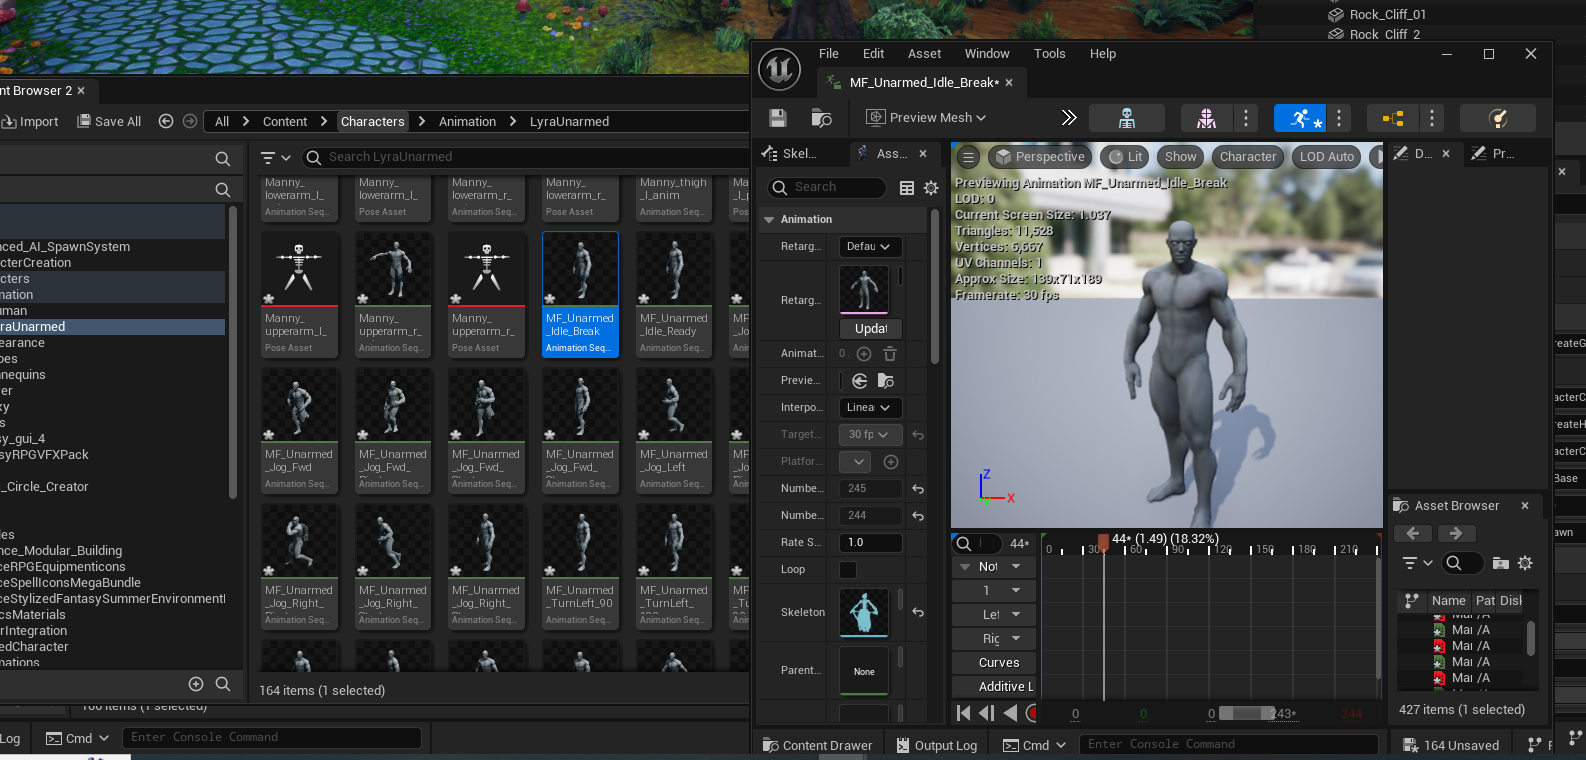Viewport: 1586px width, 760px height.
Task: Go back in Content Browser history
Action: pyautogui.click(x=166, y=121)
